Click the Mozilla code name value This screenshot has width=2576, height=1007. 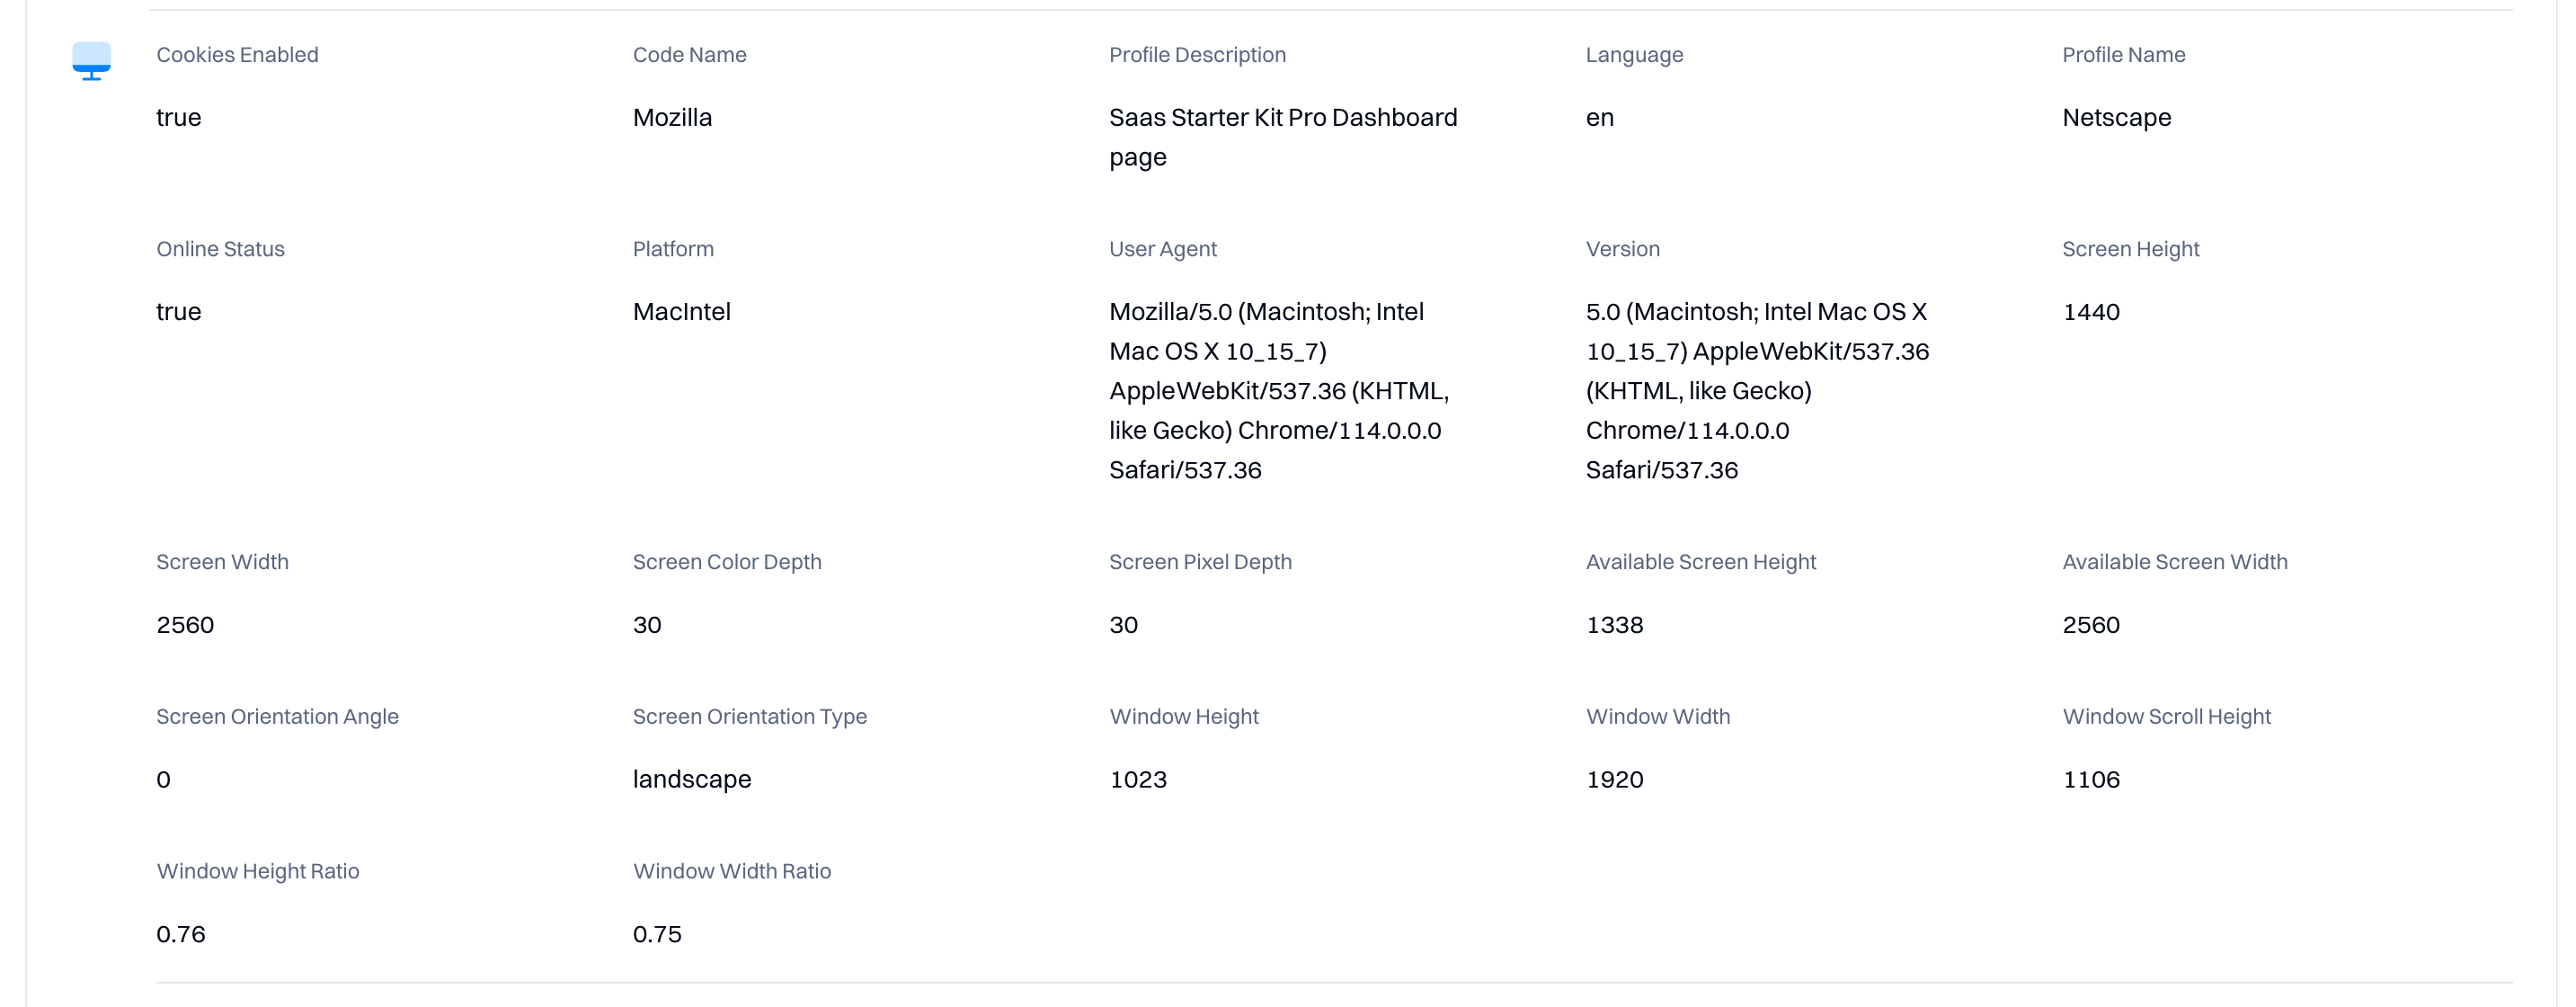[672, 118]
